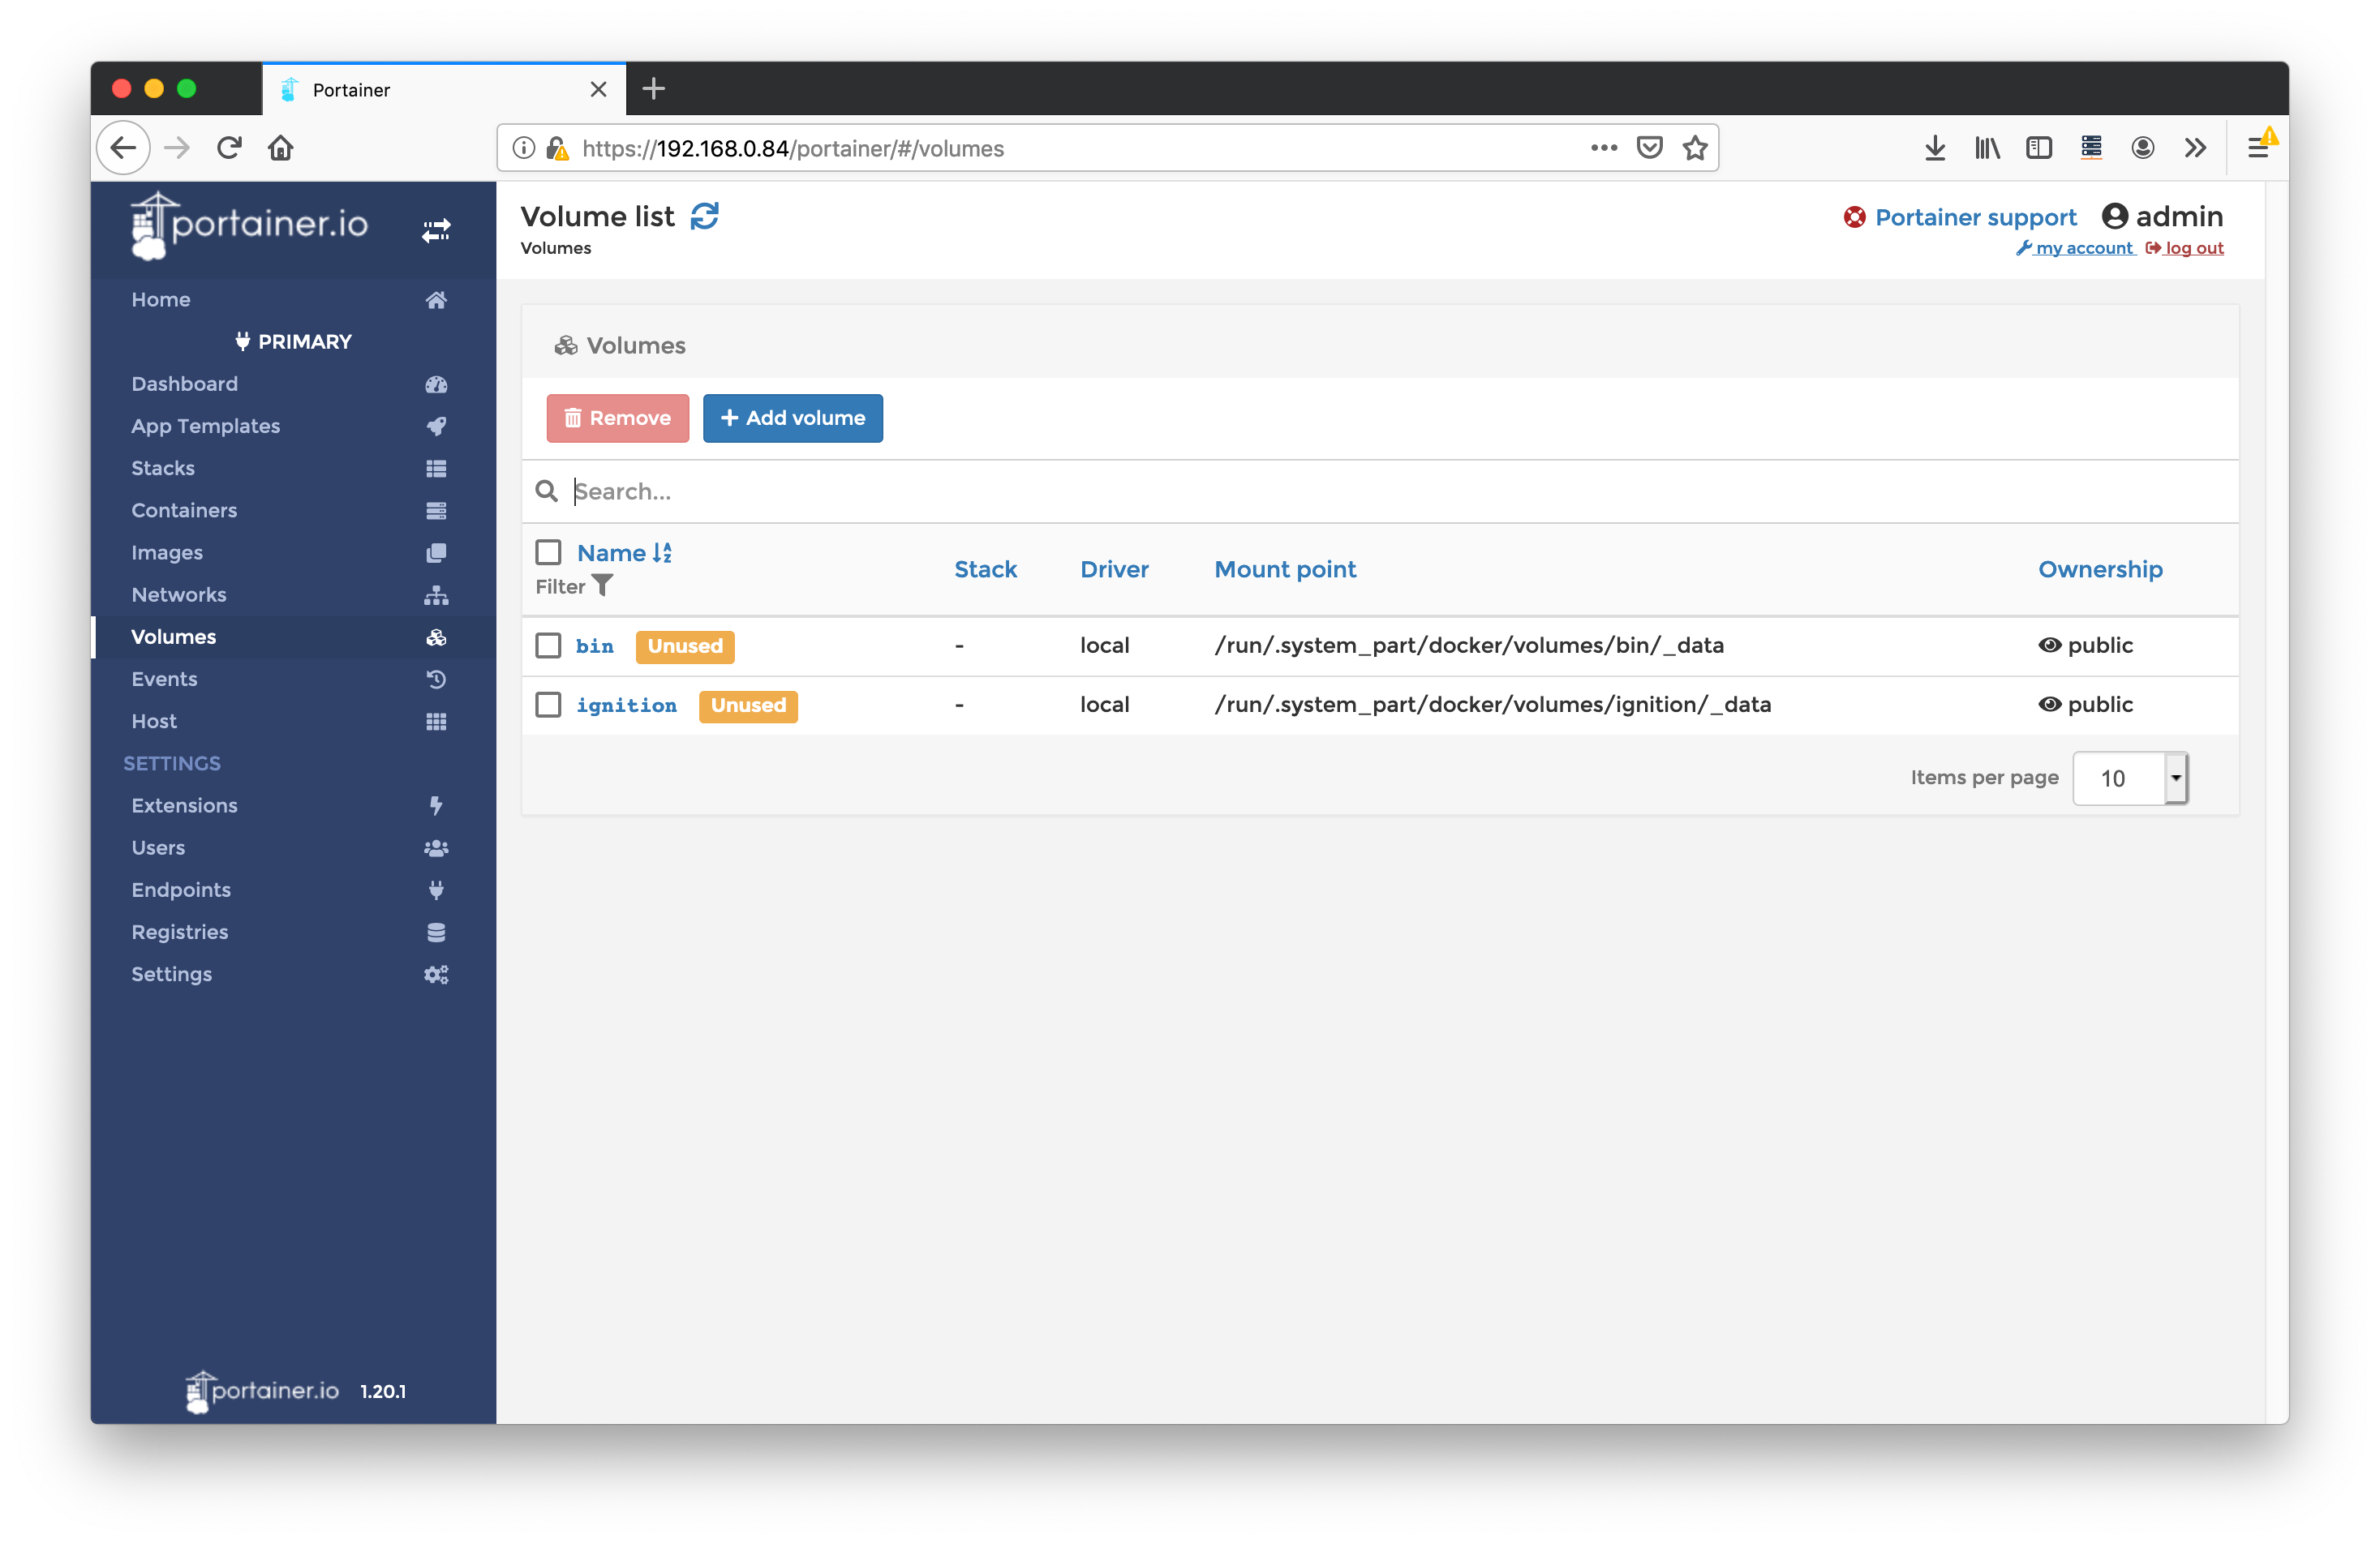The height and width of the screenshot is (1544, 2380).
Task: Refresh the volume list icon
Action: pos(705,216)
